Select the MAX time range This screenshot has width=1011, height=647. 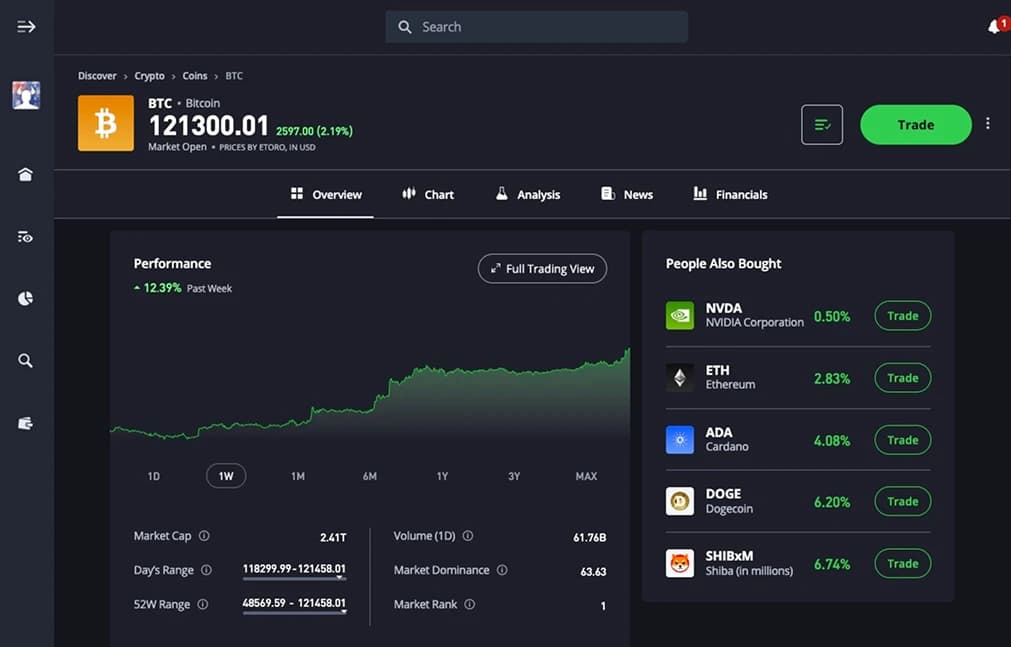point(585,476)
